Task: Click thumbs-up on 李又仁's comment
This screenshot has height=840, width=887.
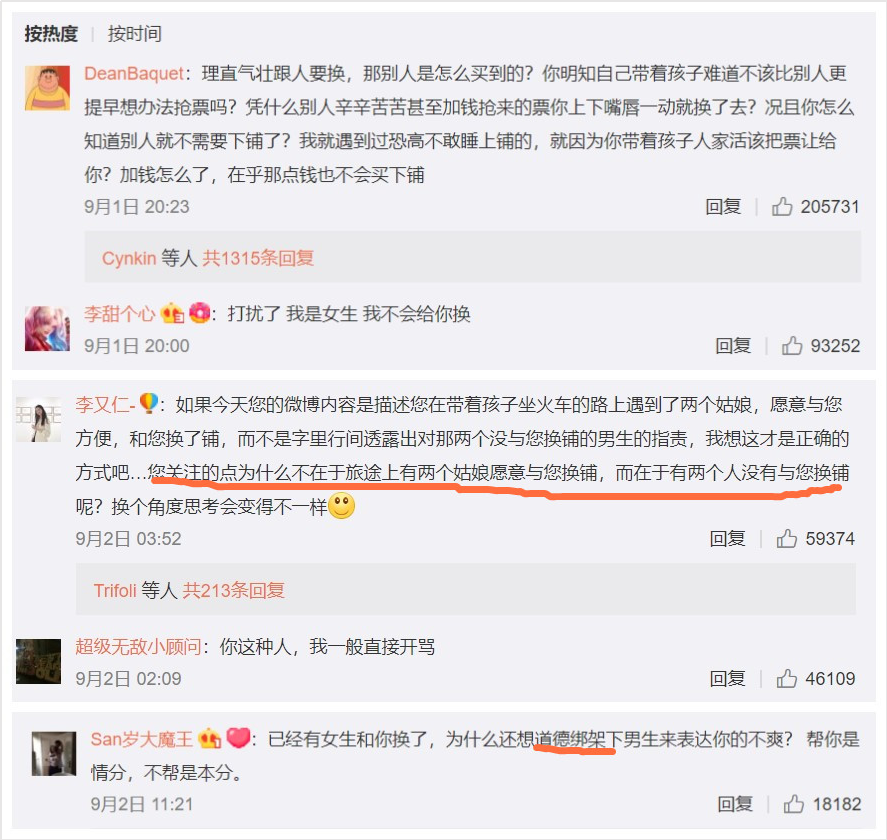Action: (x=786, y=539)
